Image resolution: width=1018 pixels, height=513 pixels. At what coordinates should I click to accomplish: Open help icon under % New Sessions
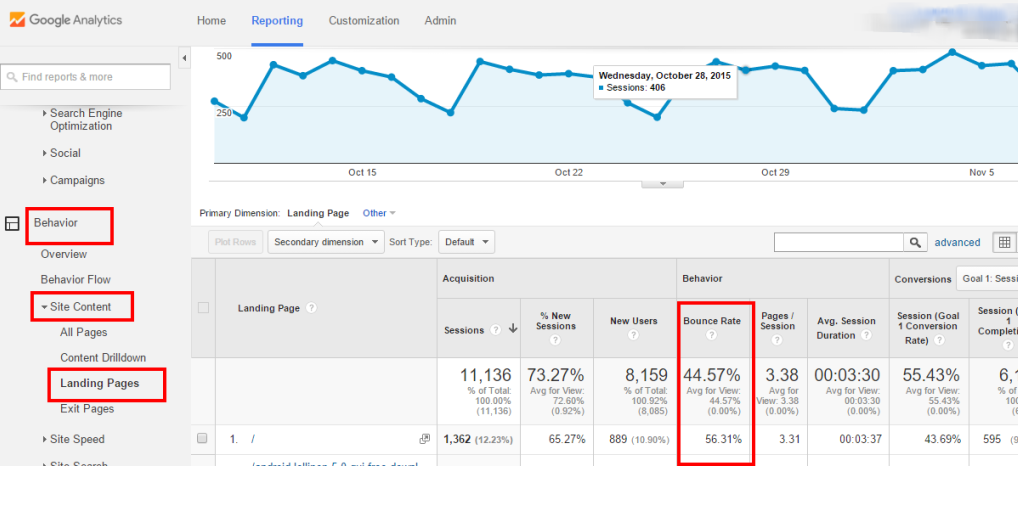556,340
